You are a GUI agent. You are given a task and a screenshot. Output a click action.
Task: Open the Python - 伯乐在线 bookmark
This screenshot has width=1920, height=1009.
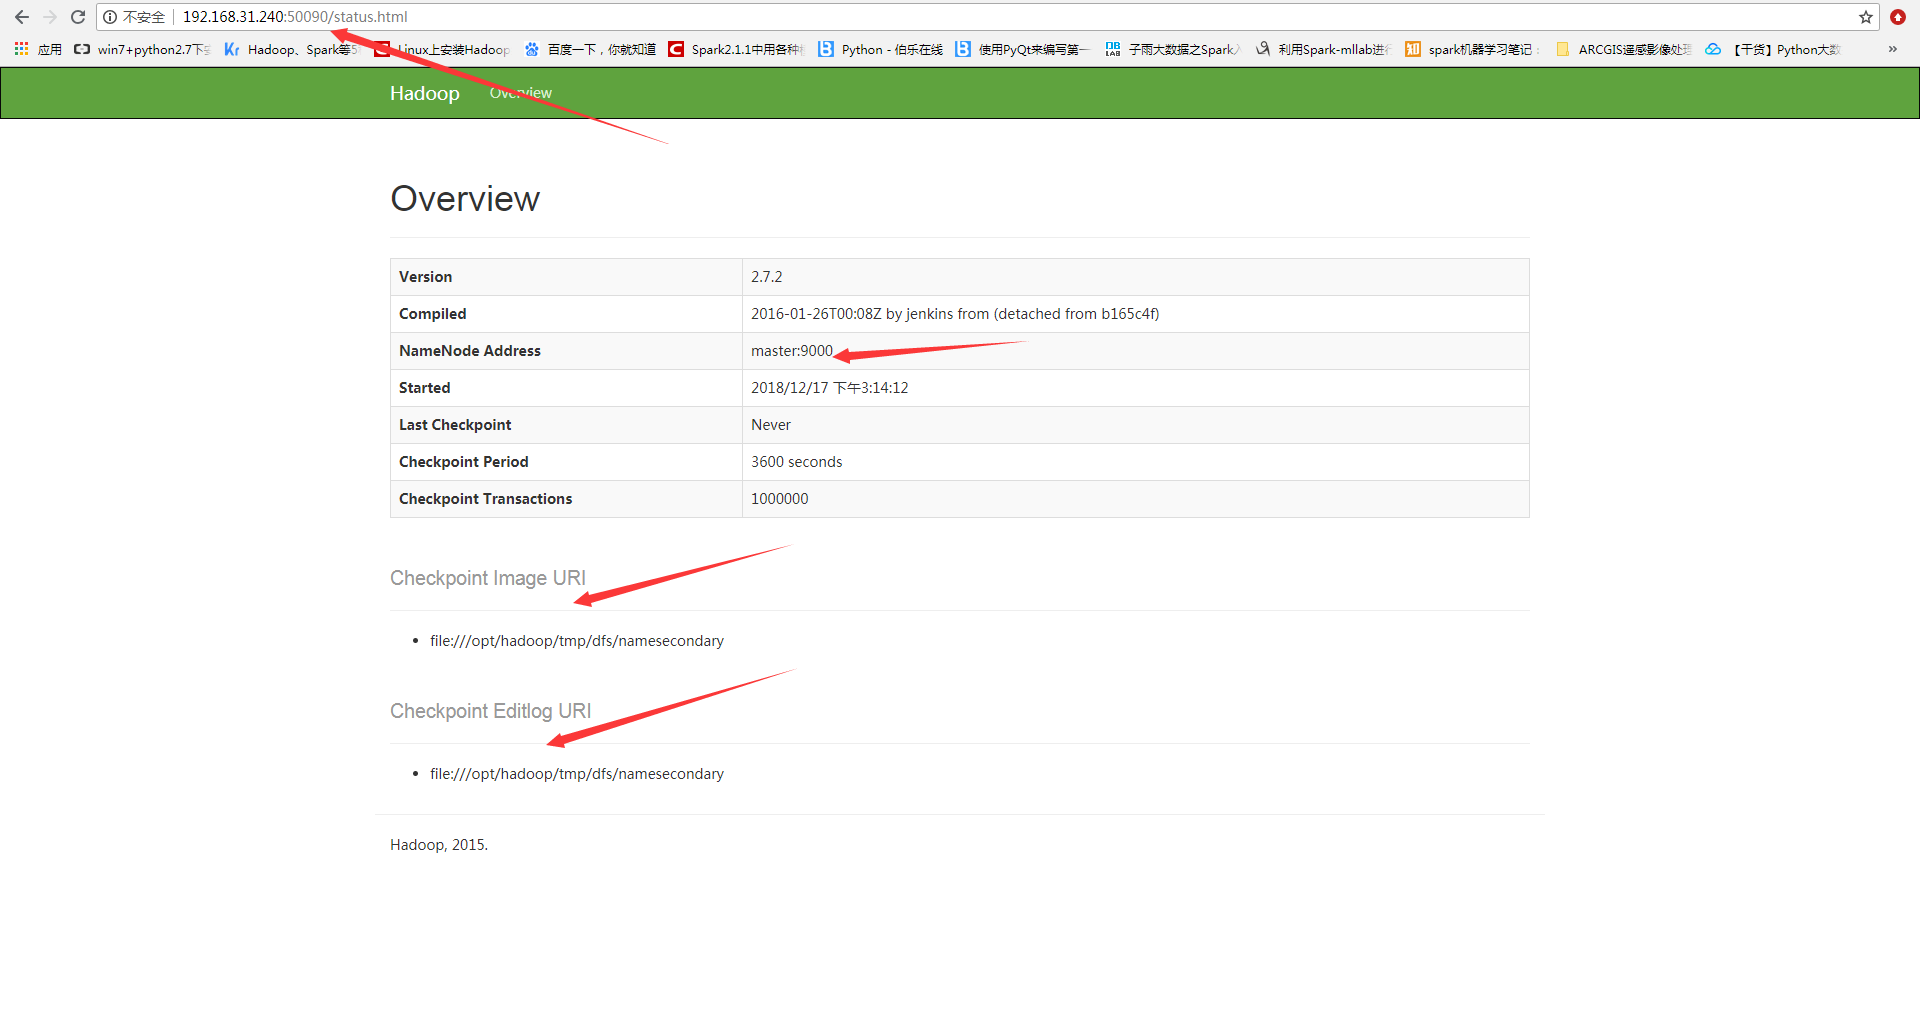[x=880, y=49]
